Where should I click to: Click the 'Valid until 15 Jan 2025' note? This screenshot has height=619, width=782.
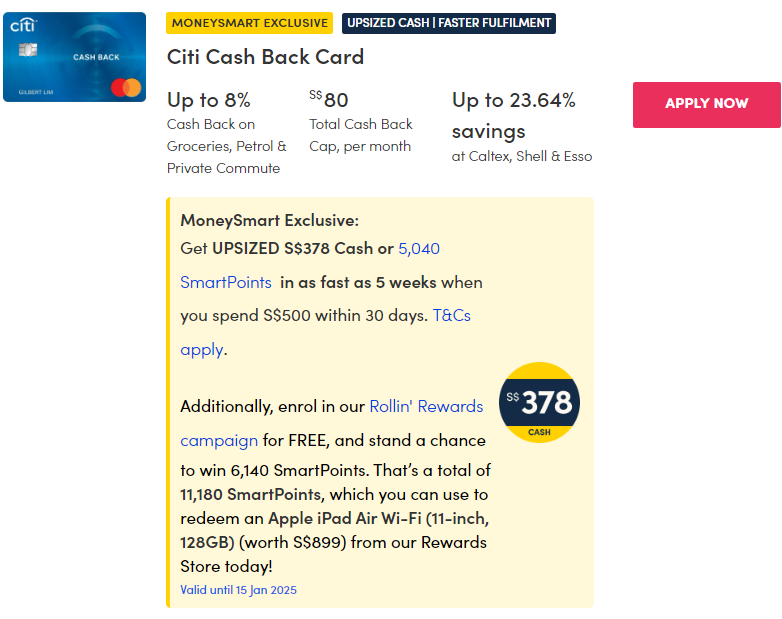[x=238, y=590]
